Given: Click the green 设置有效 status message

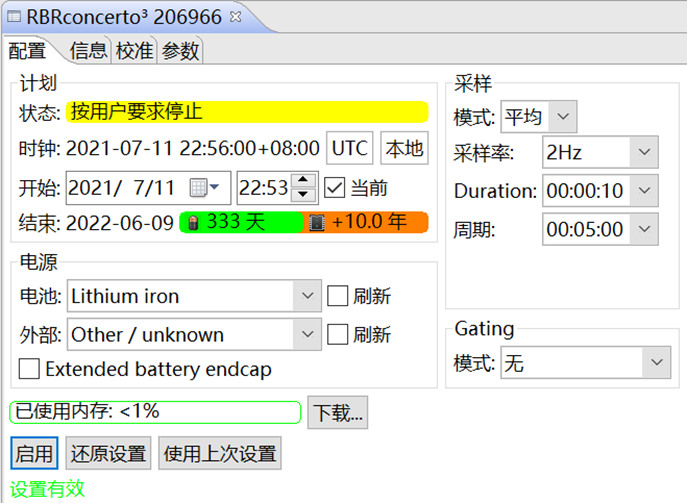Looking at the screenshot, I should [x=47, y=489].
